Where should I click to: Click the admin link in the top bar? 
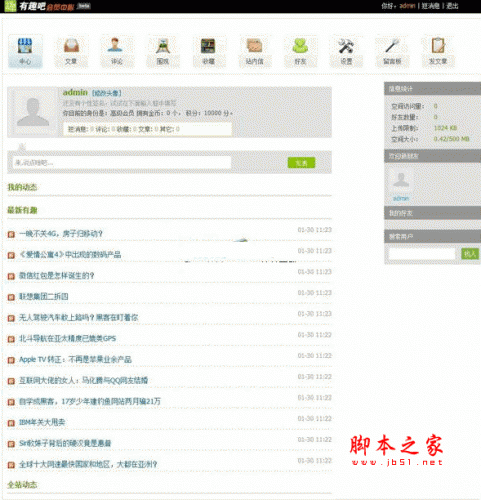(x=407, y=6)
